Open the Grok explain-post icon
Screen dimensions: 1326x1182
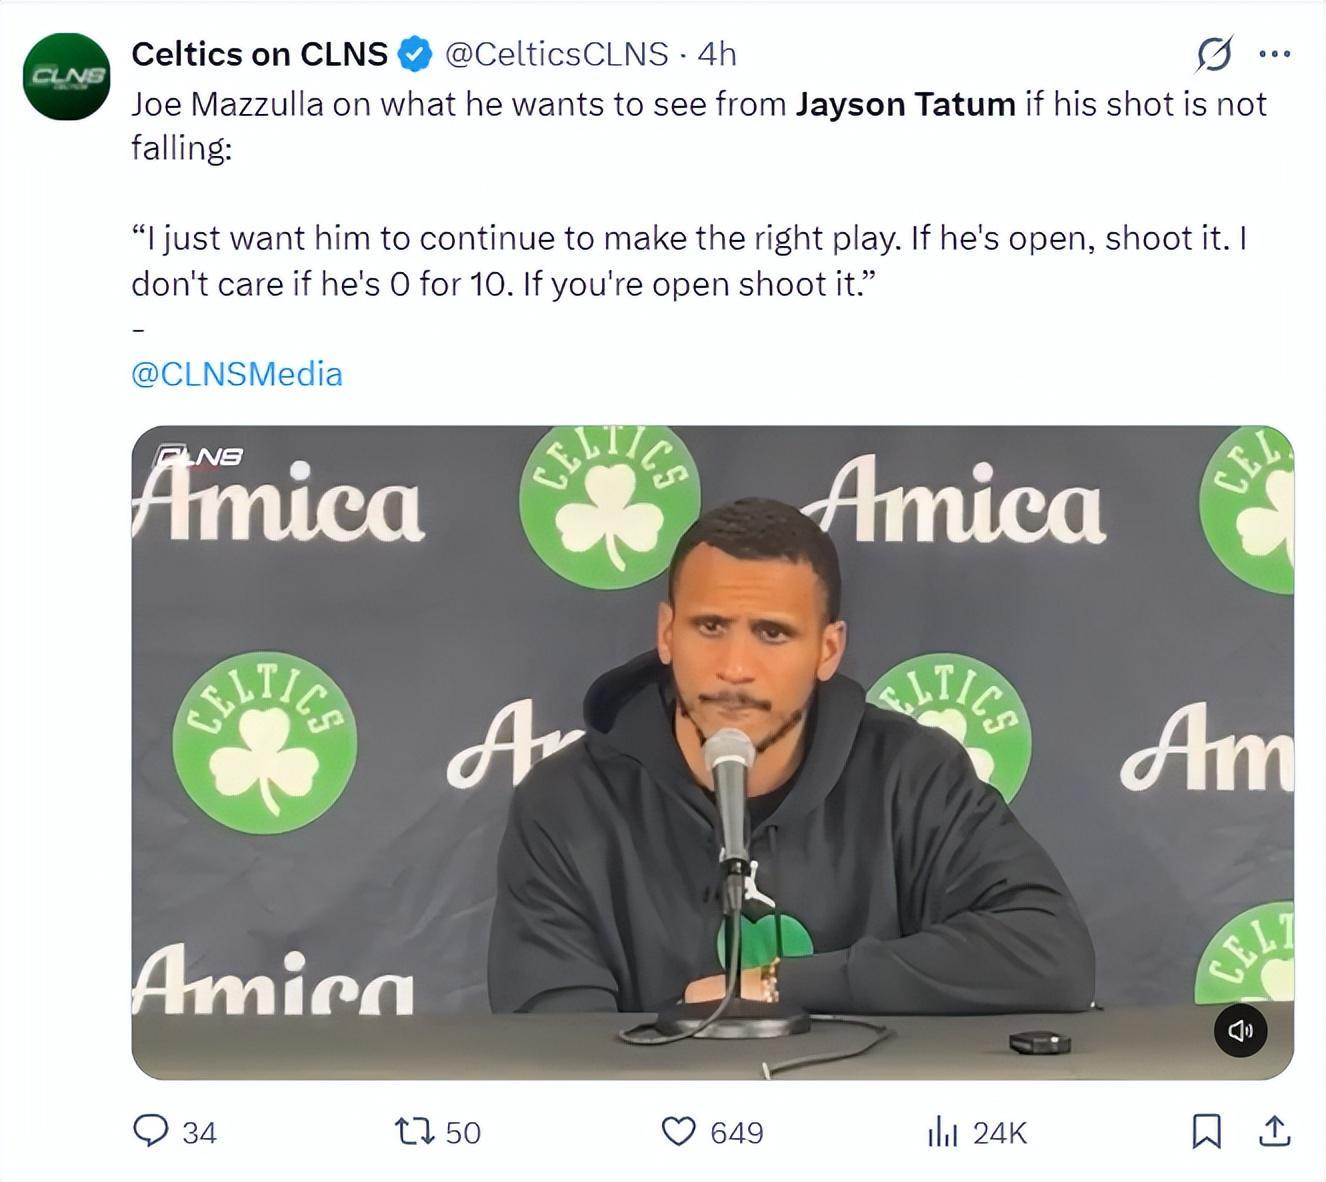tap(1214, 54)
